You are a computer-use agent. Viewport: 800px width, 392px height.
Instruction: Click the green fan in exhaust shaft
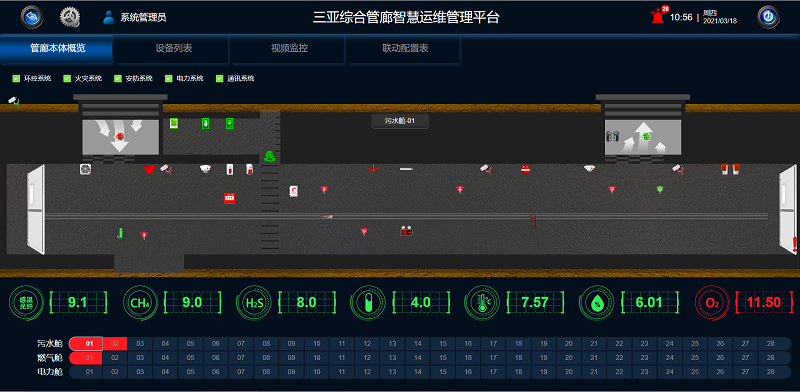(646, 136)
